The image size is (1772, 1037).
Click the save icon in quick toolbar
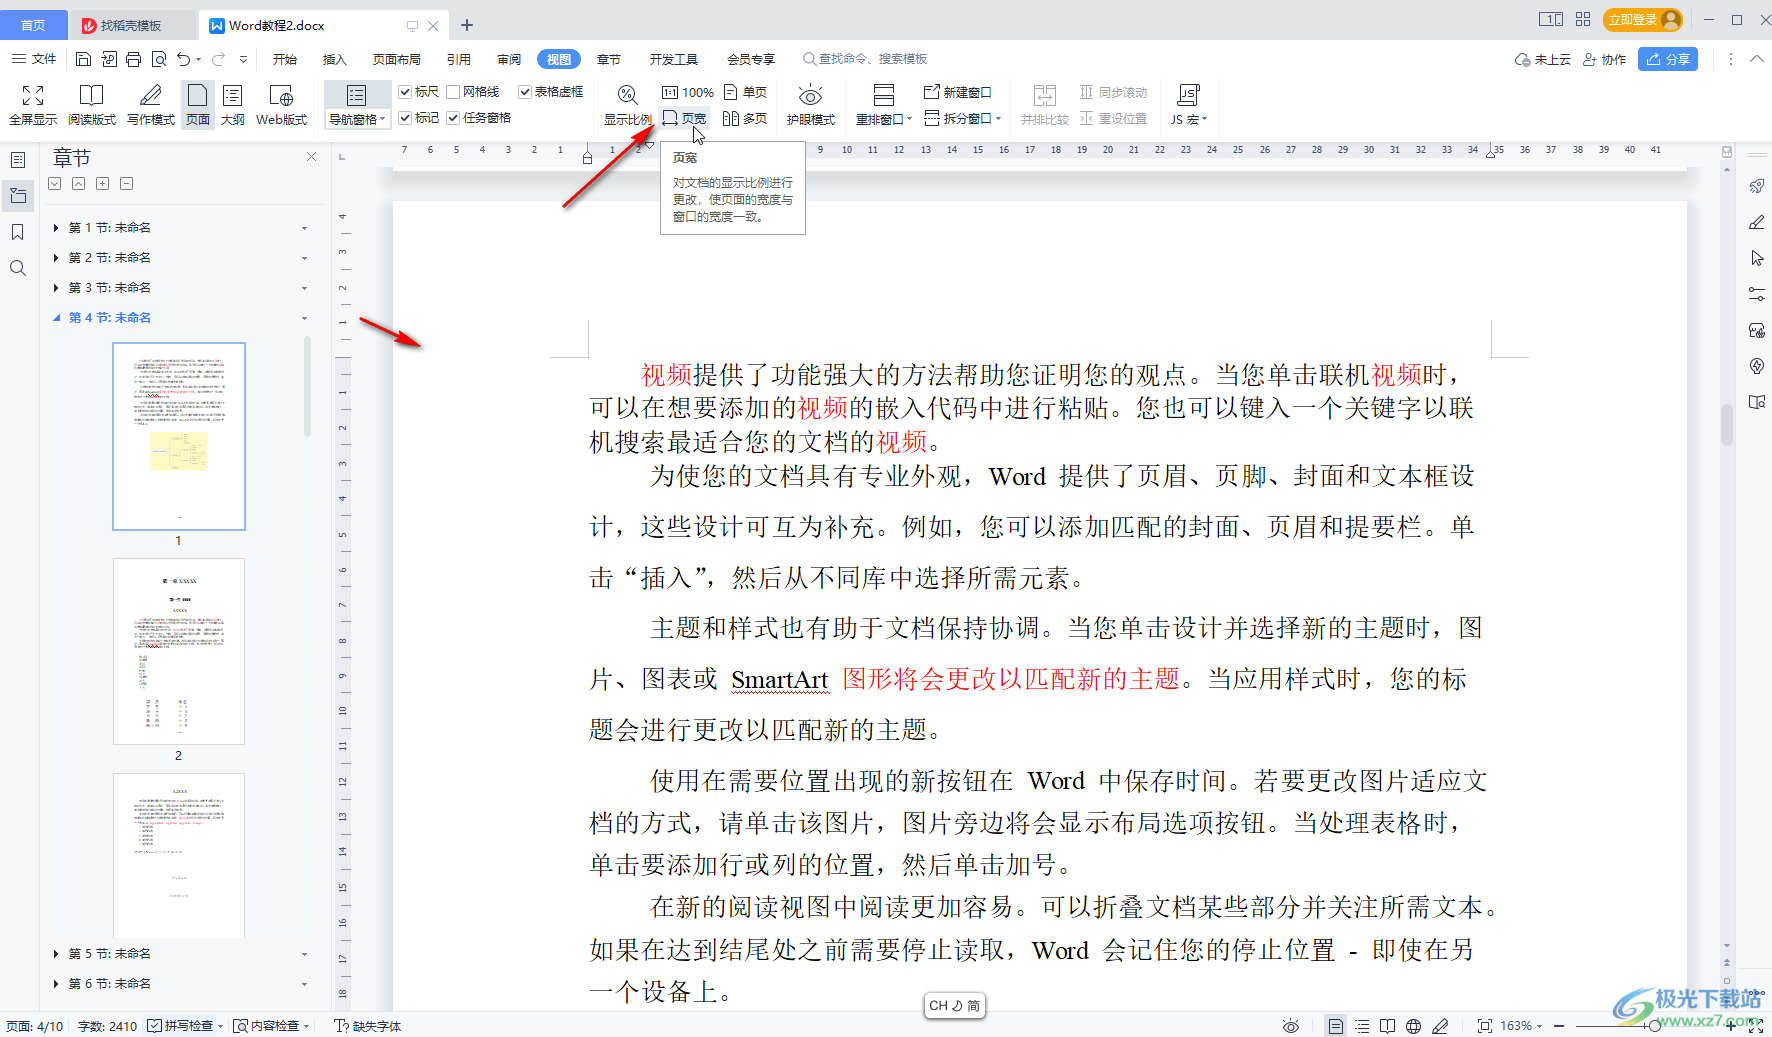pyautogui.click(x=84, y=59)
